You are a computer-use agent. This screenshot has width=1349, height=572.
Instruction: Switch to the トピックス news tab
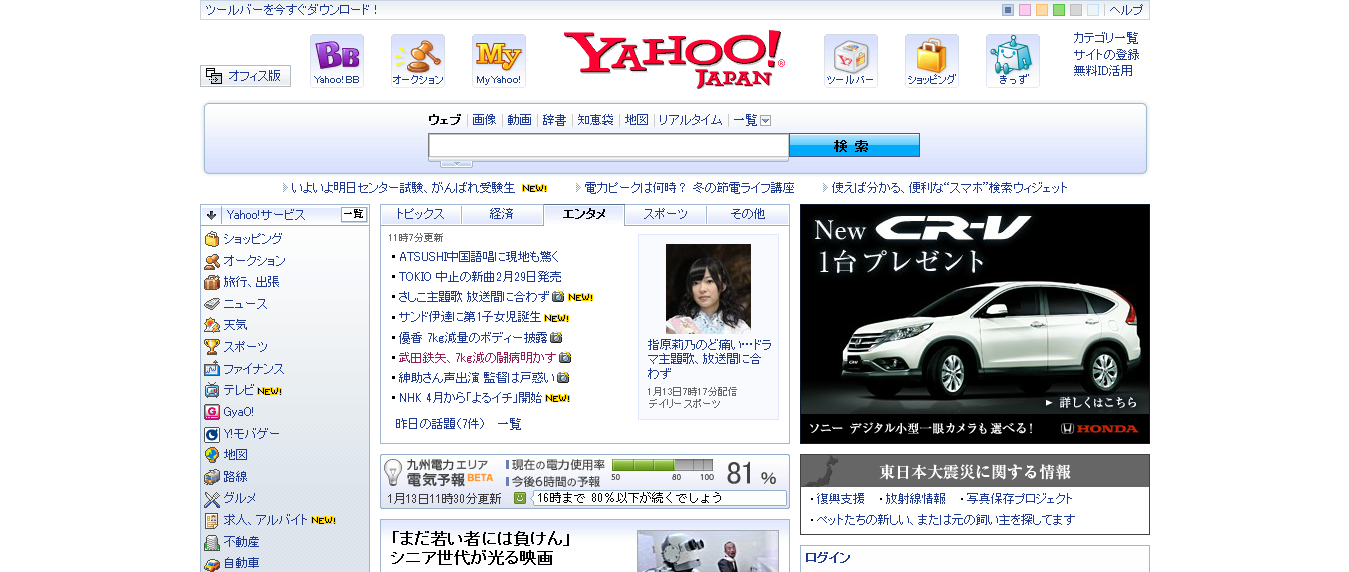click(420, 214)
